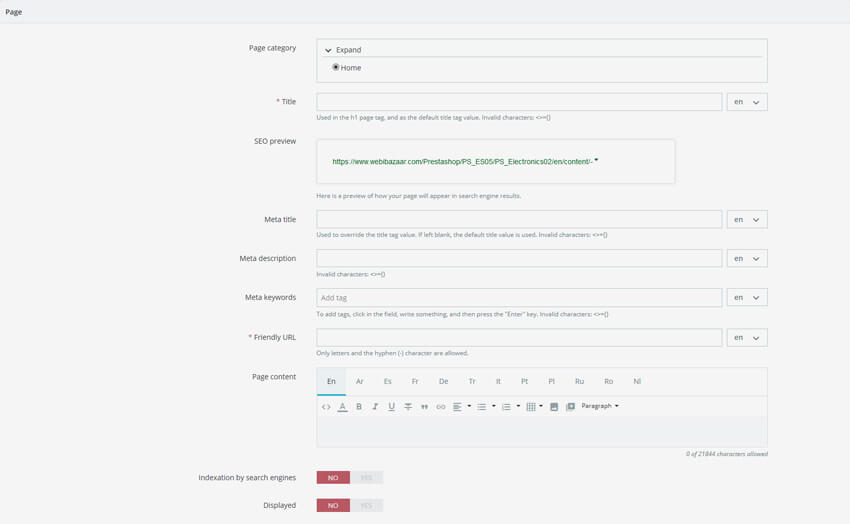Switch to the Tr content tab
Viewport: 850px width, 524px height.
point(472,381)
